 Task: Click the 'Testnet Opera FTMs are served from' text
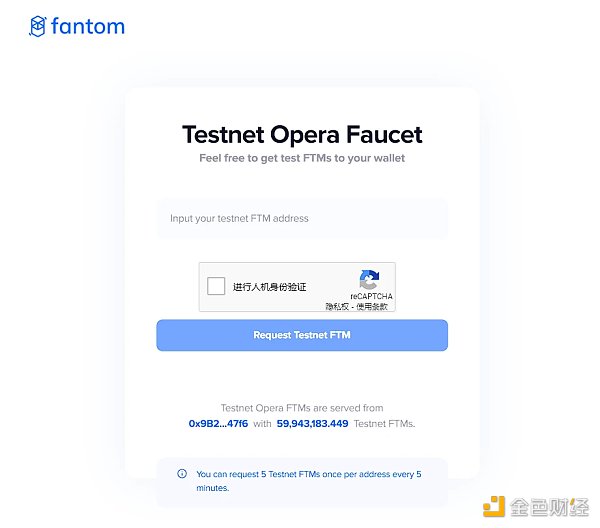302,408
